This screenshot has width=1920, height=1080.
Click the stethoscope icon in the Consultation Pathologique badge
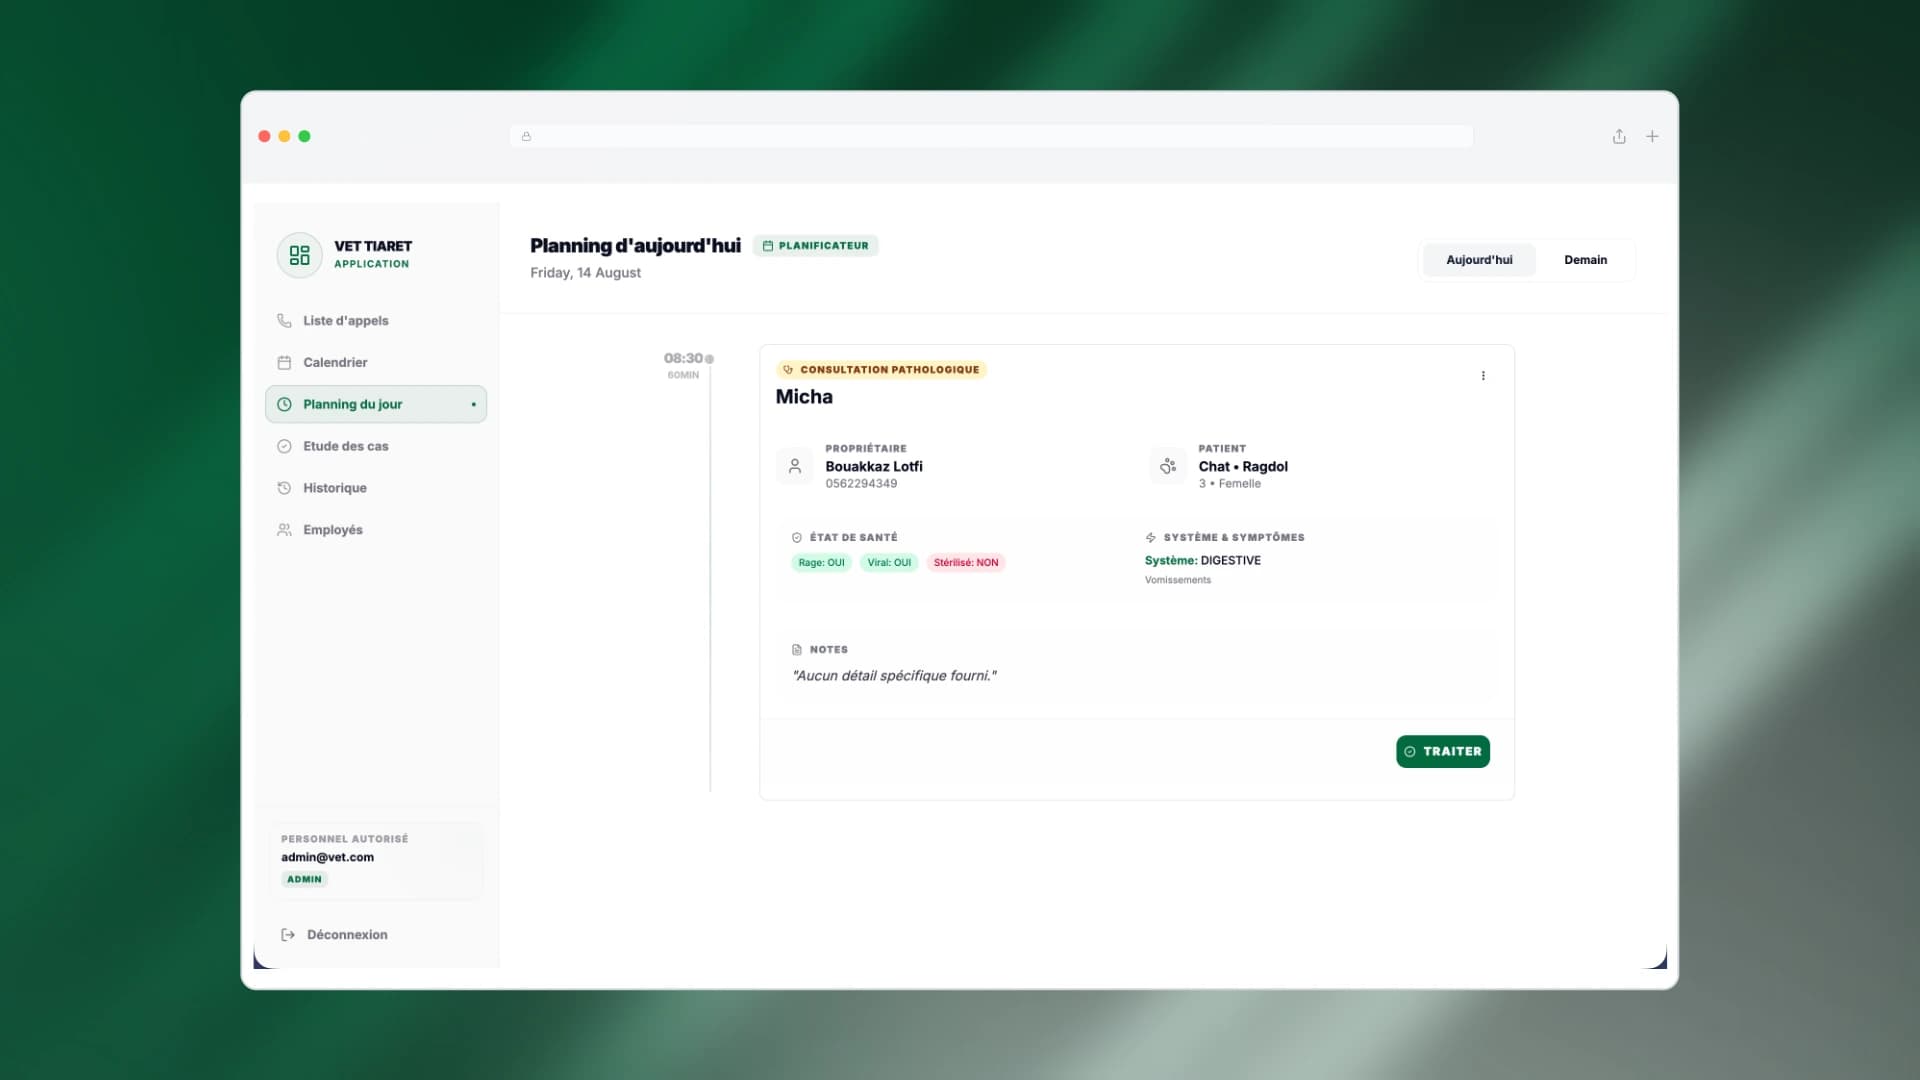point(788,370)
